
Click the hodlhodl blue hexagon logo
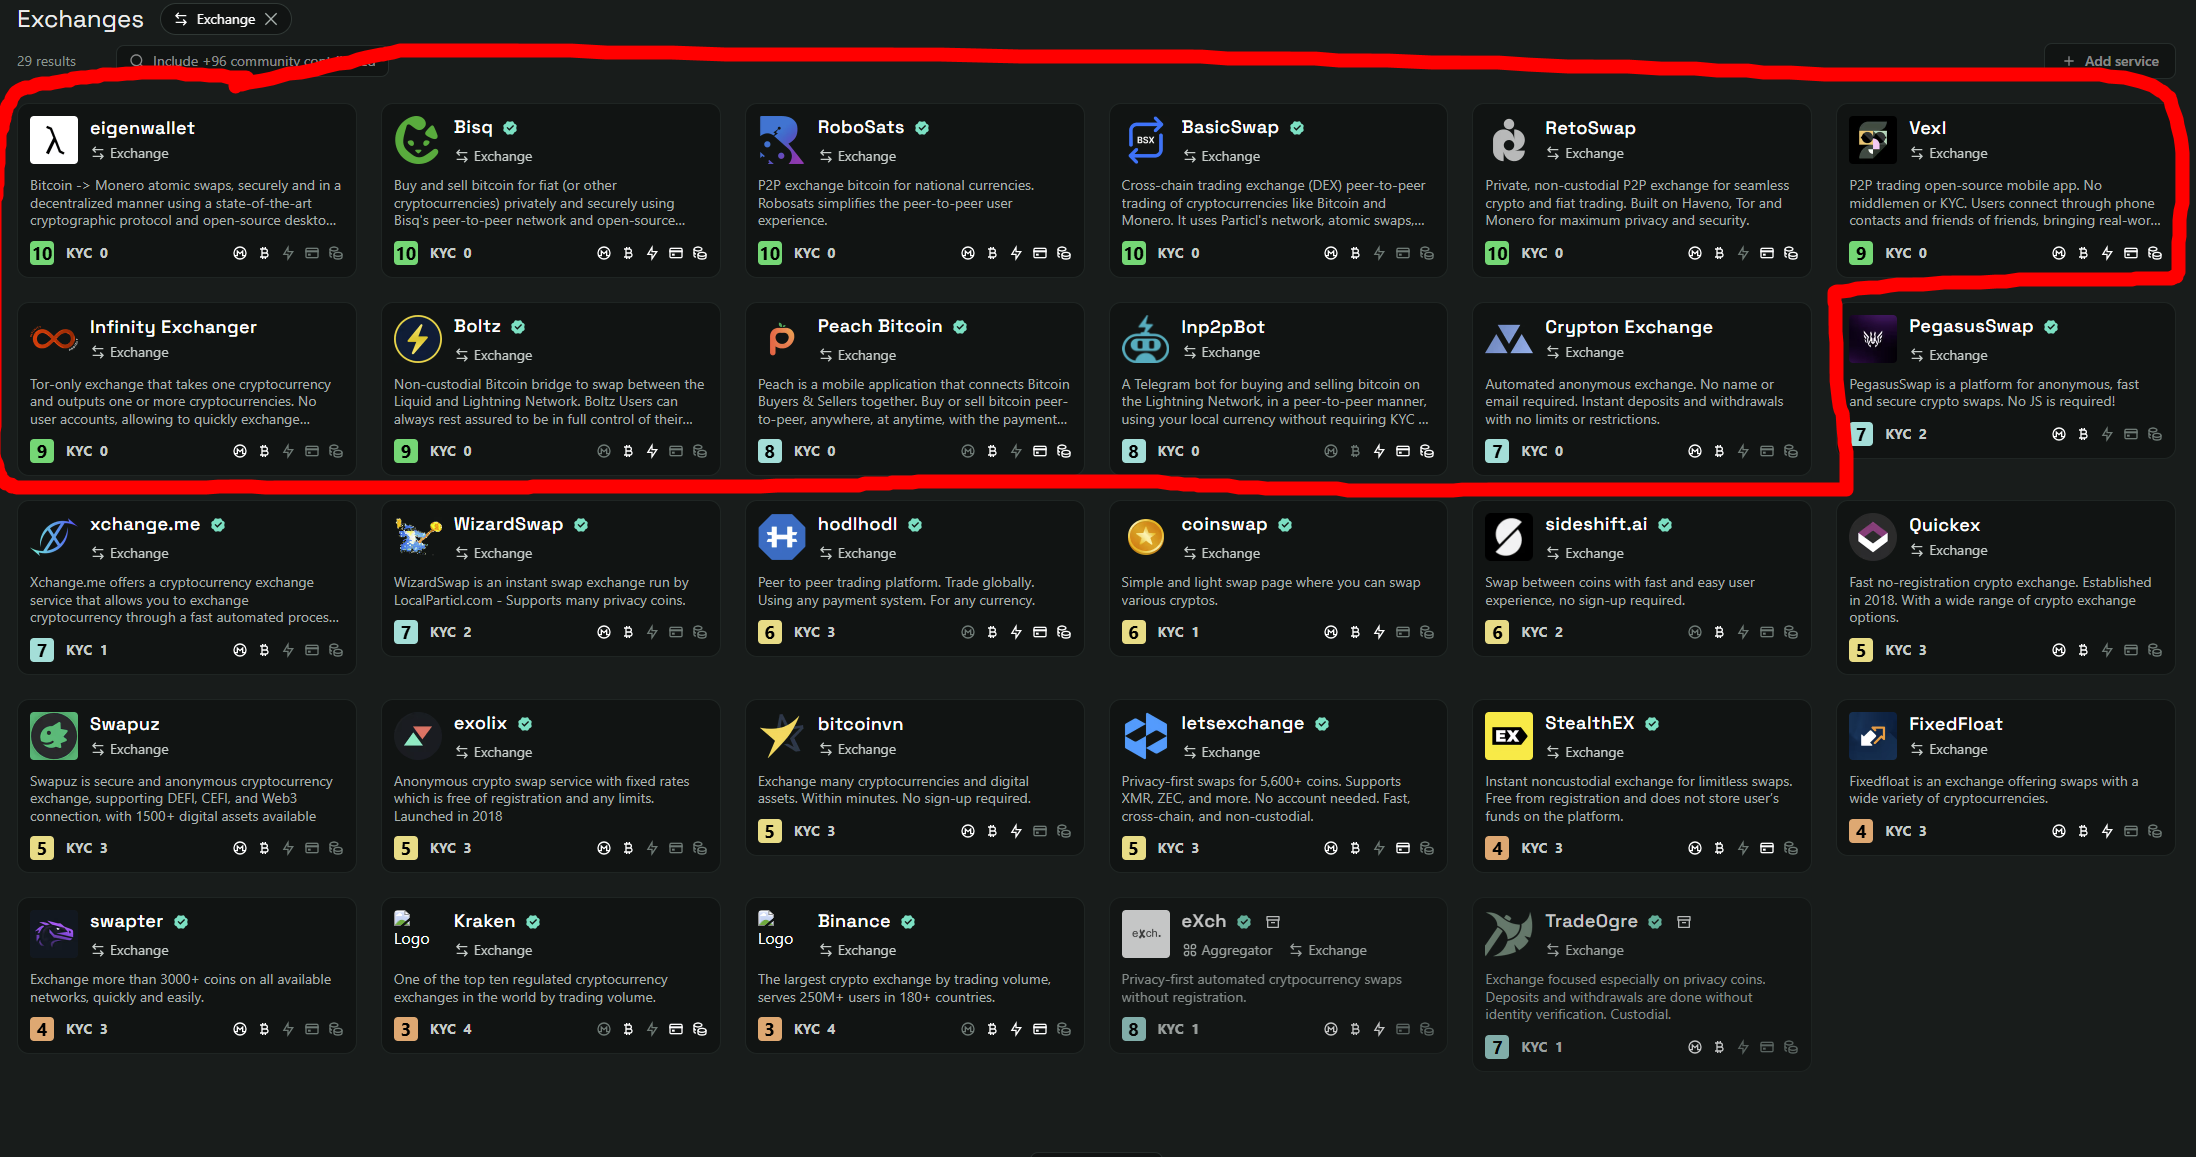[781, 537]
